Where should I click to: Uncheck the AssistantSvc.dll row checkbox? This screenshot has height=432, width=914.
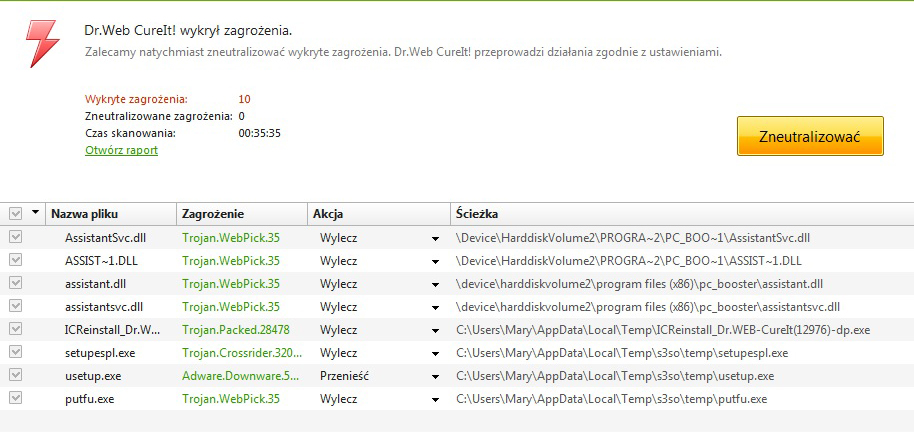16,237
